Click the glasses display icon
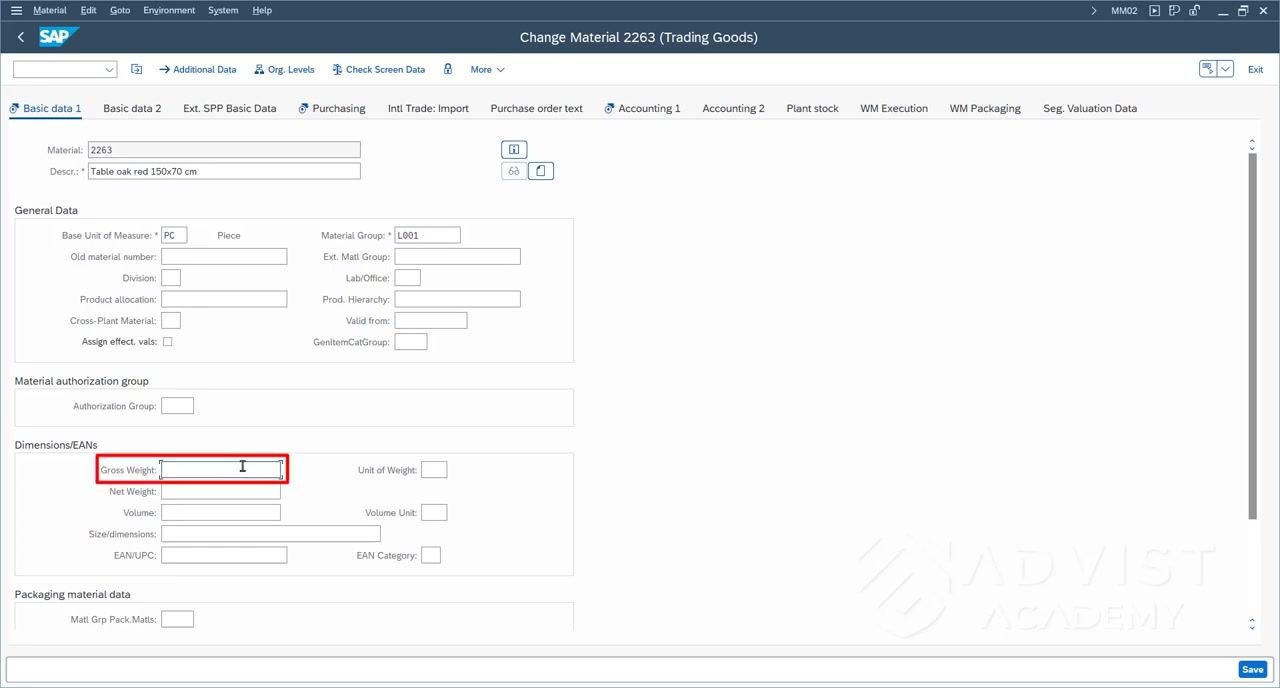1280x688 pixels. click(514, 171)
